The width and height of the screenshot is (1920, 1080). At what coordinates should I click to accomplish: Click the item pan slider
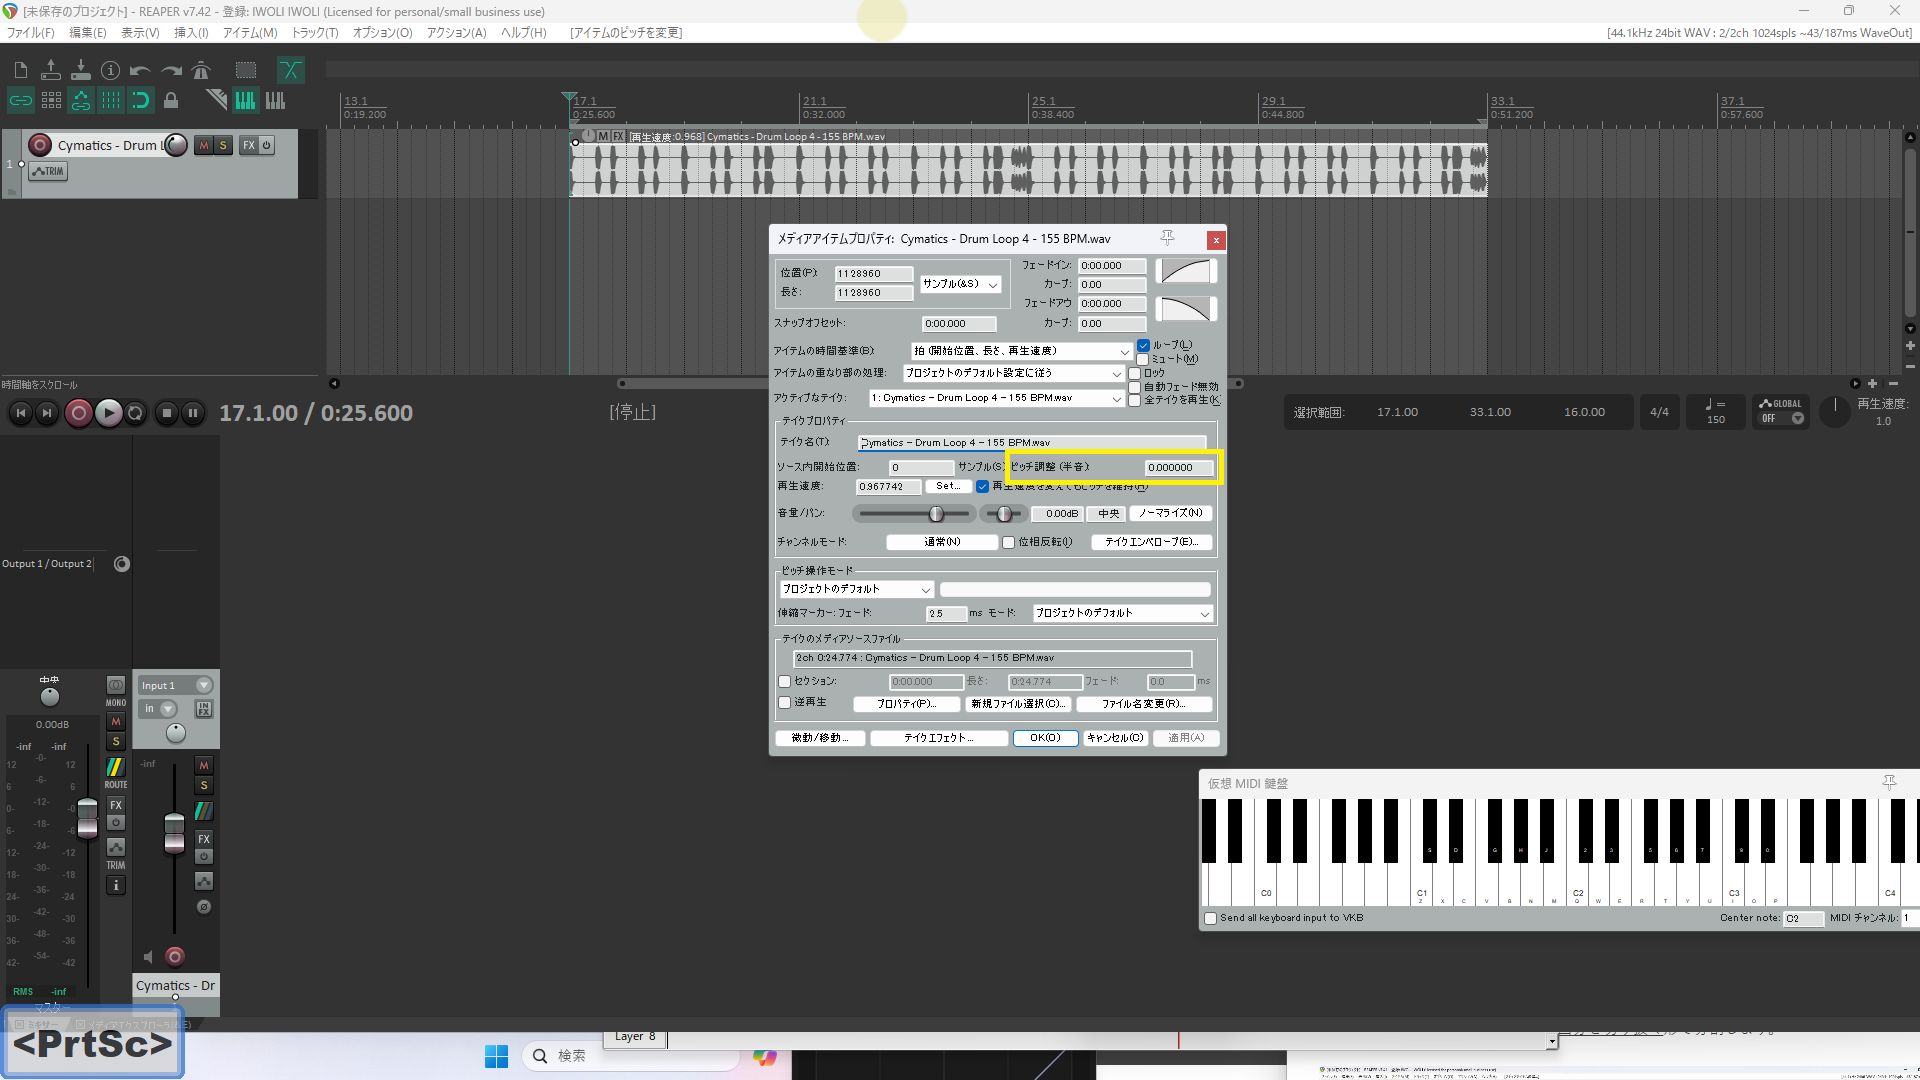(x=1002, y=514)
